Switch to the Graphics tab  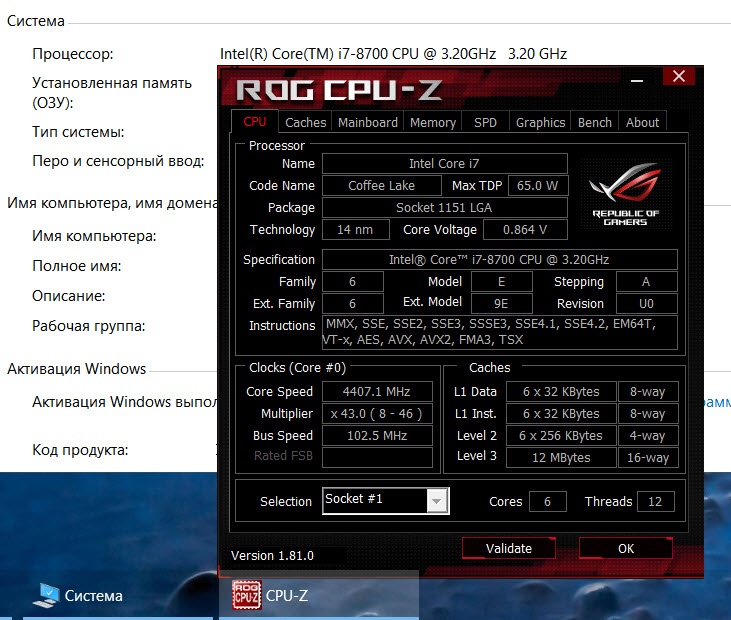click(x=540, y=122)
